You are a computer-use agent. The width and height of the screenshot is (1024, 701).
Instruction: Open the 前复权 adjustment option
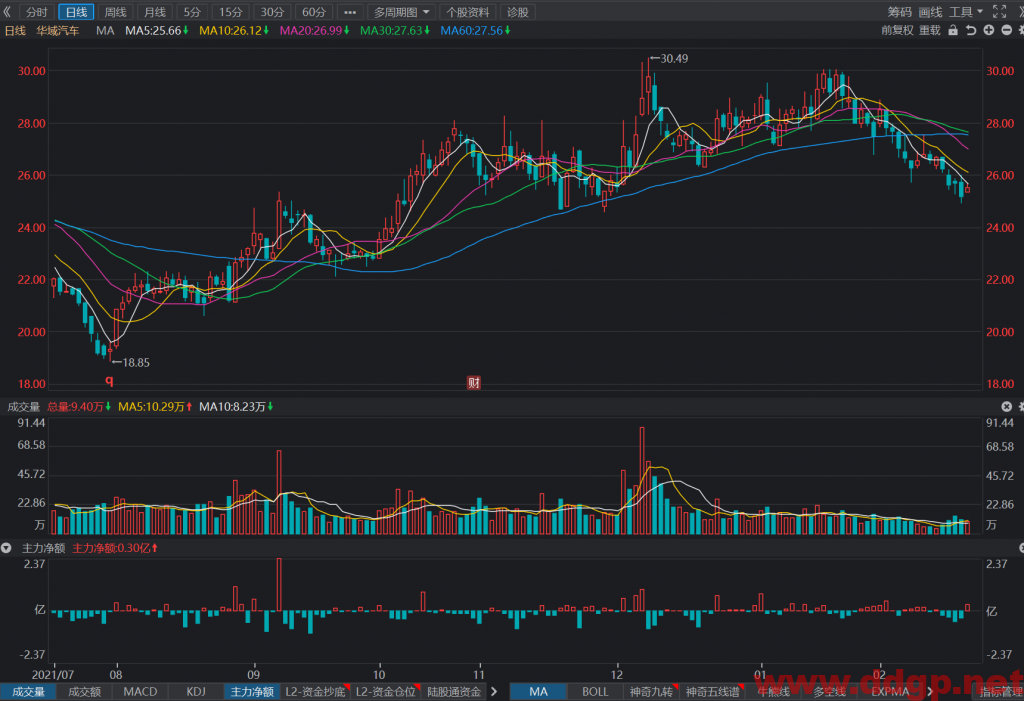897,30
